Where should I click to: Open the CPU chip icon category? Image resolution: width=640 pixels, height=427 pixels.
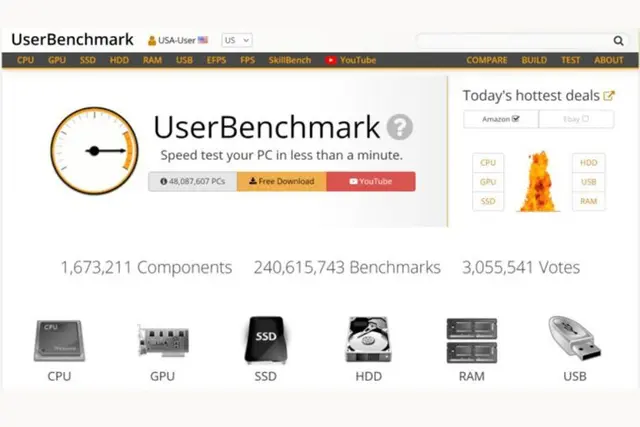[x=59, y=340]
